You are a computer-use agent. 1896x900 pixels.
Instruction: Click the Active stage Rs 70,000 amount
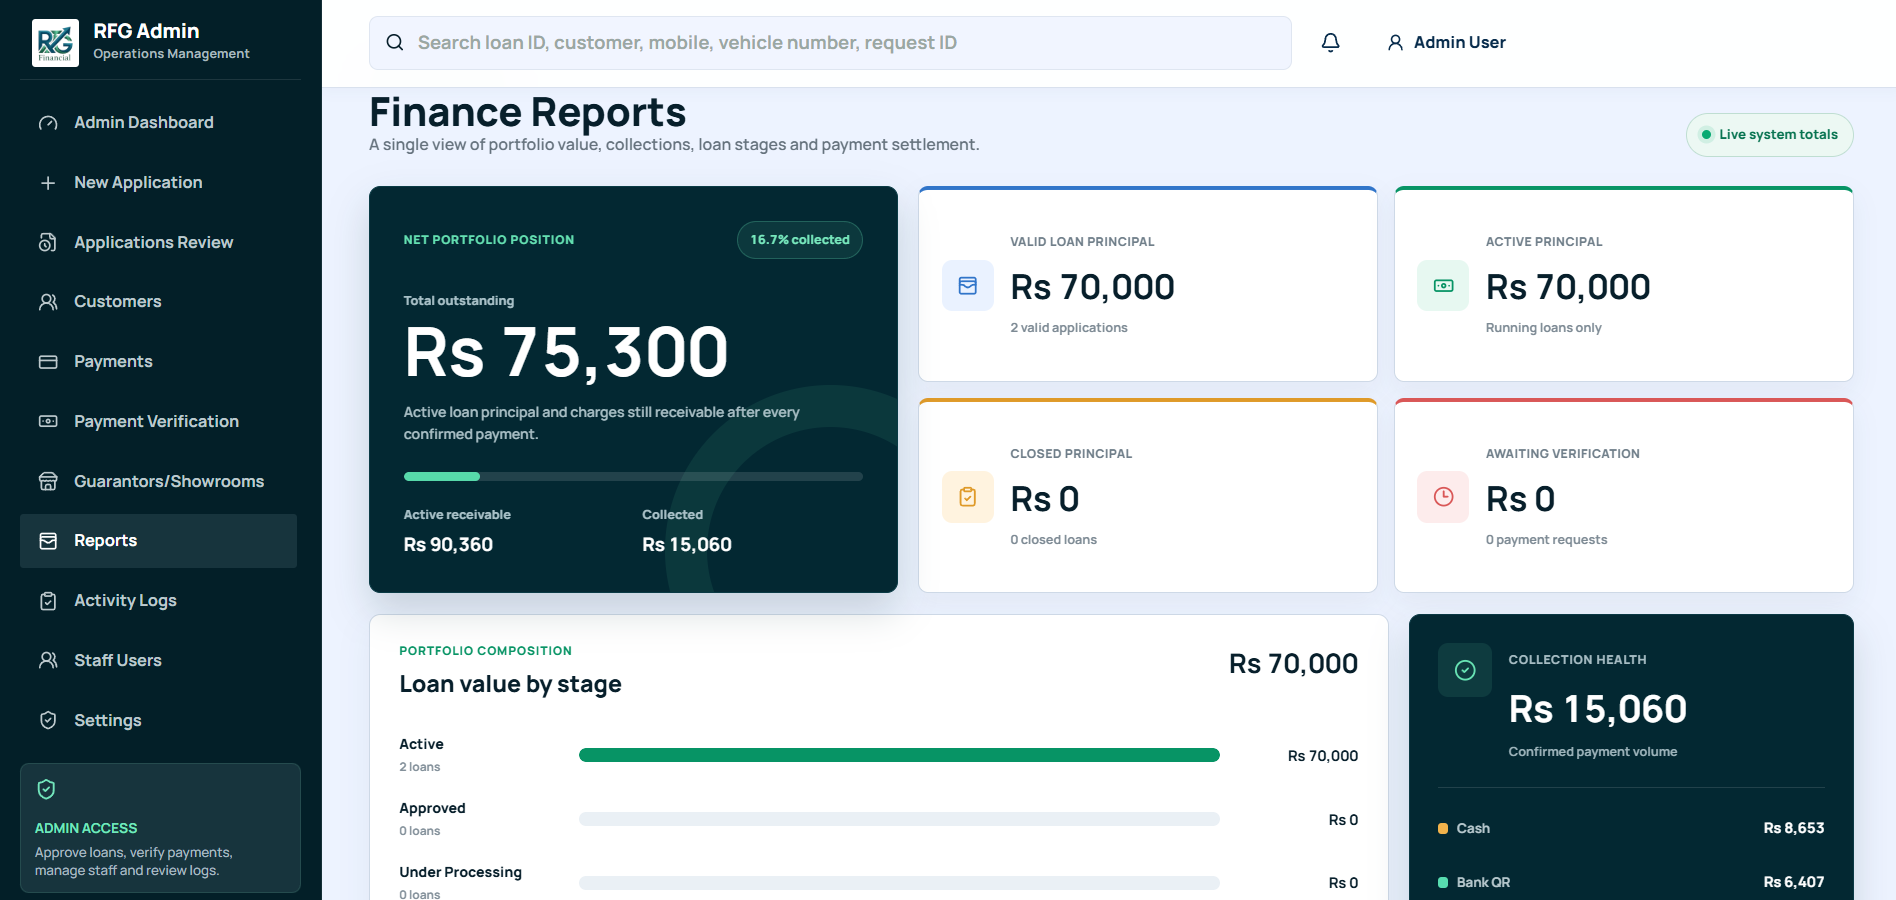1323,757
